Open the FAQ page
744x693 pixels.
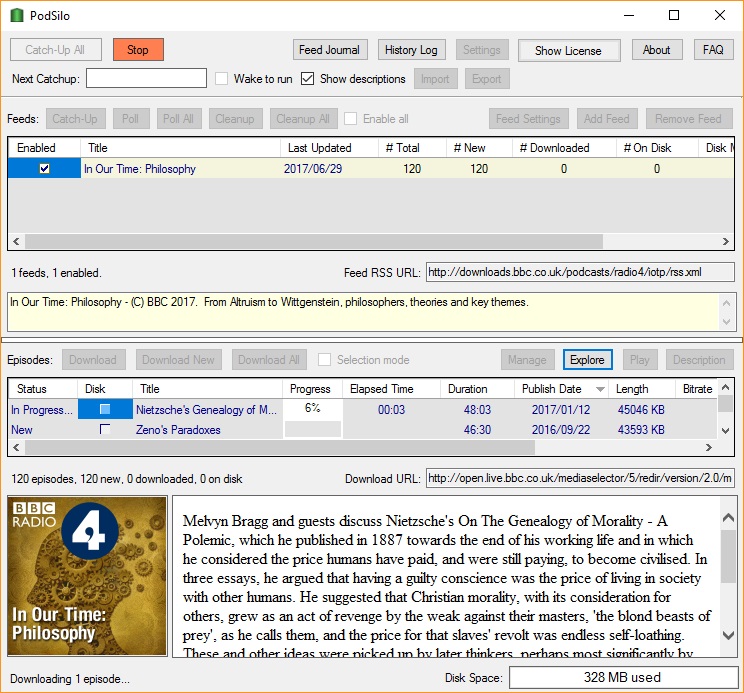[713, 50]
